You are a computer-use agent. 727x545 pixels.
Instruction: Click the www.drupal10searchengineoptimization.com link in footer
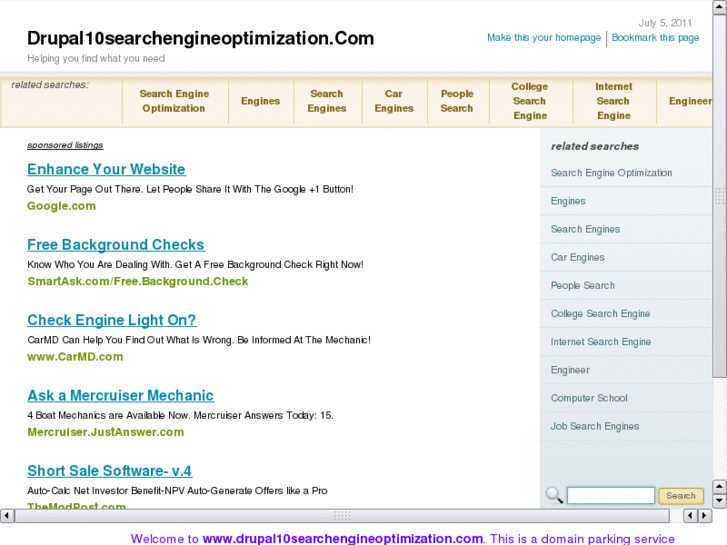coord(343,539)
